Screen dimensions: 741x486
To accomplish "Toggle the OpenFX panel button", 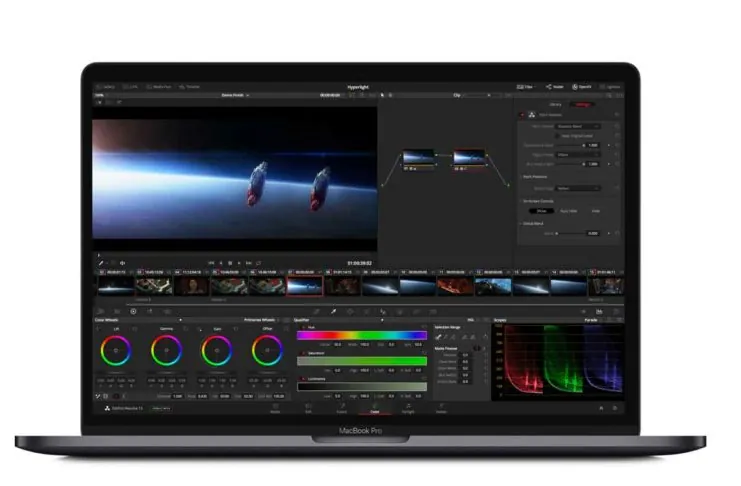I will click(582, 87).
